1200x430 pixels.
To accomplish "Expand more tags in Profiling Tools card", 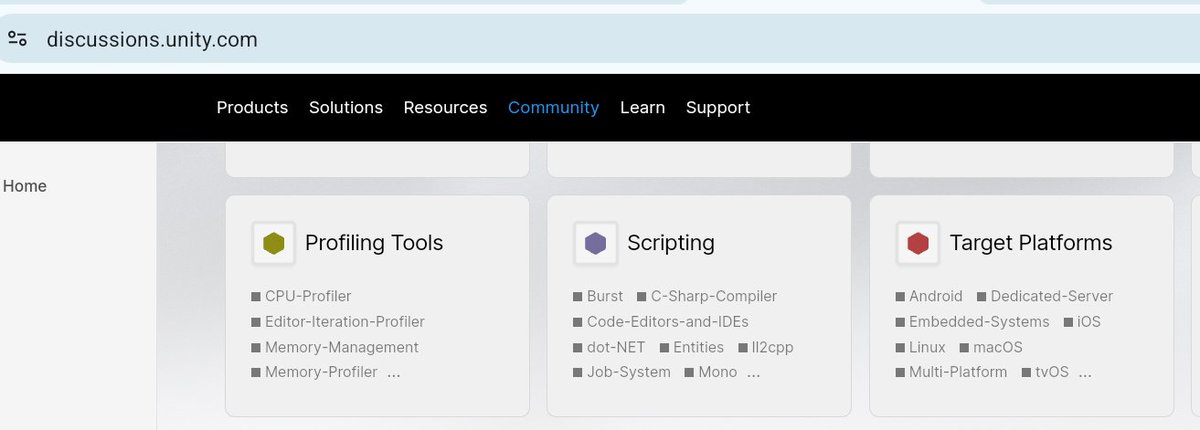I will [393, 372].
